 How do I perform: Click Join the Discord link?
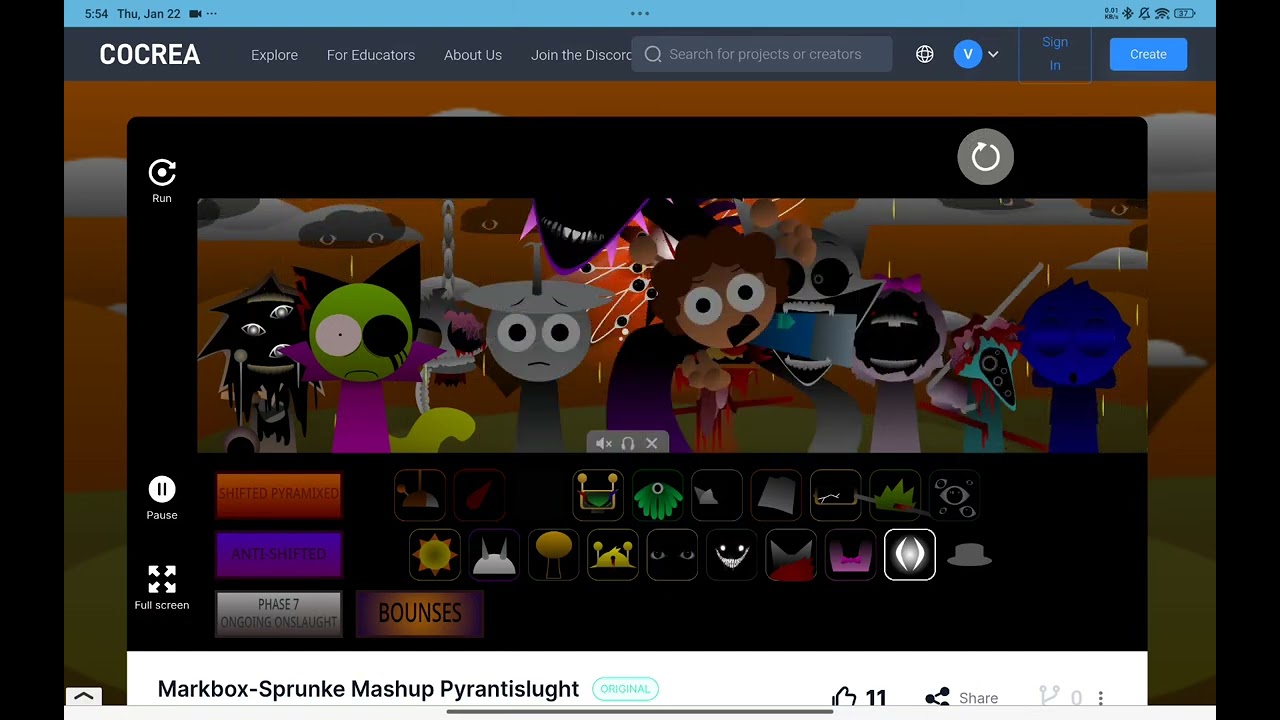(581, 55)
